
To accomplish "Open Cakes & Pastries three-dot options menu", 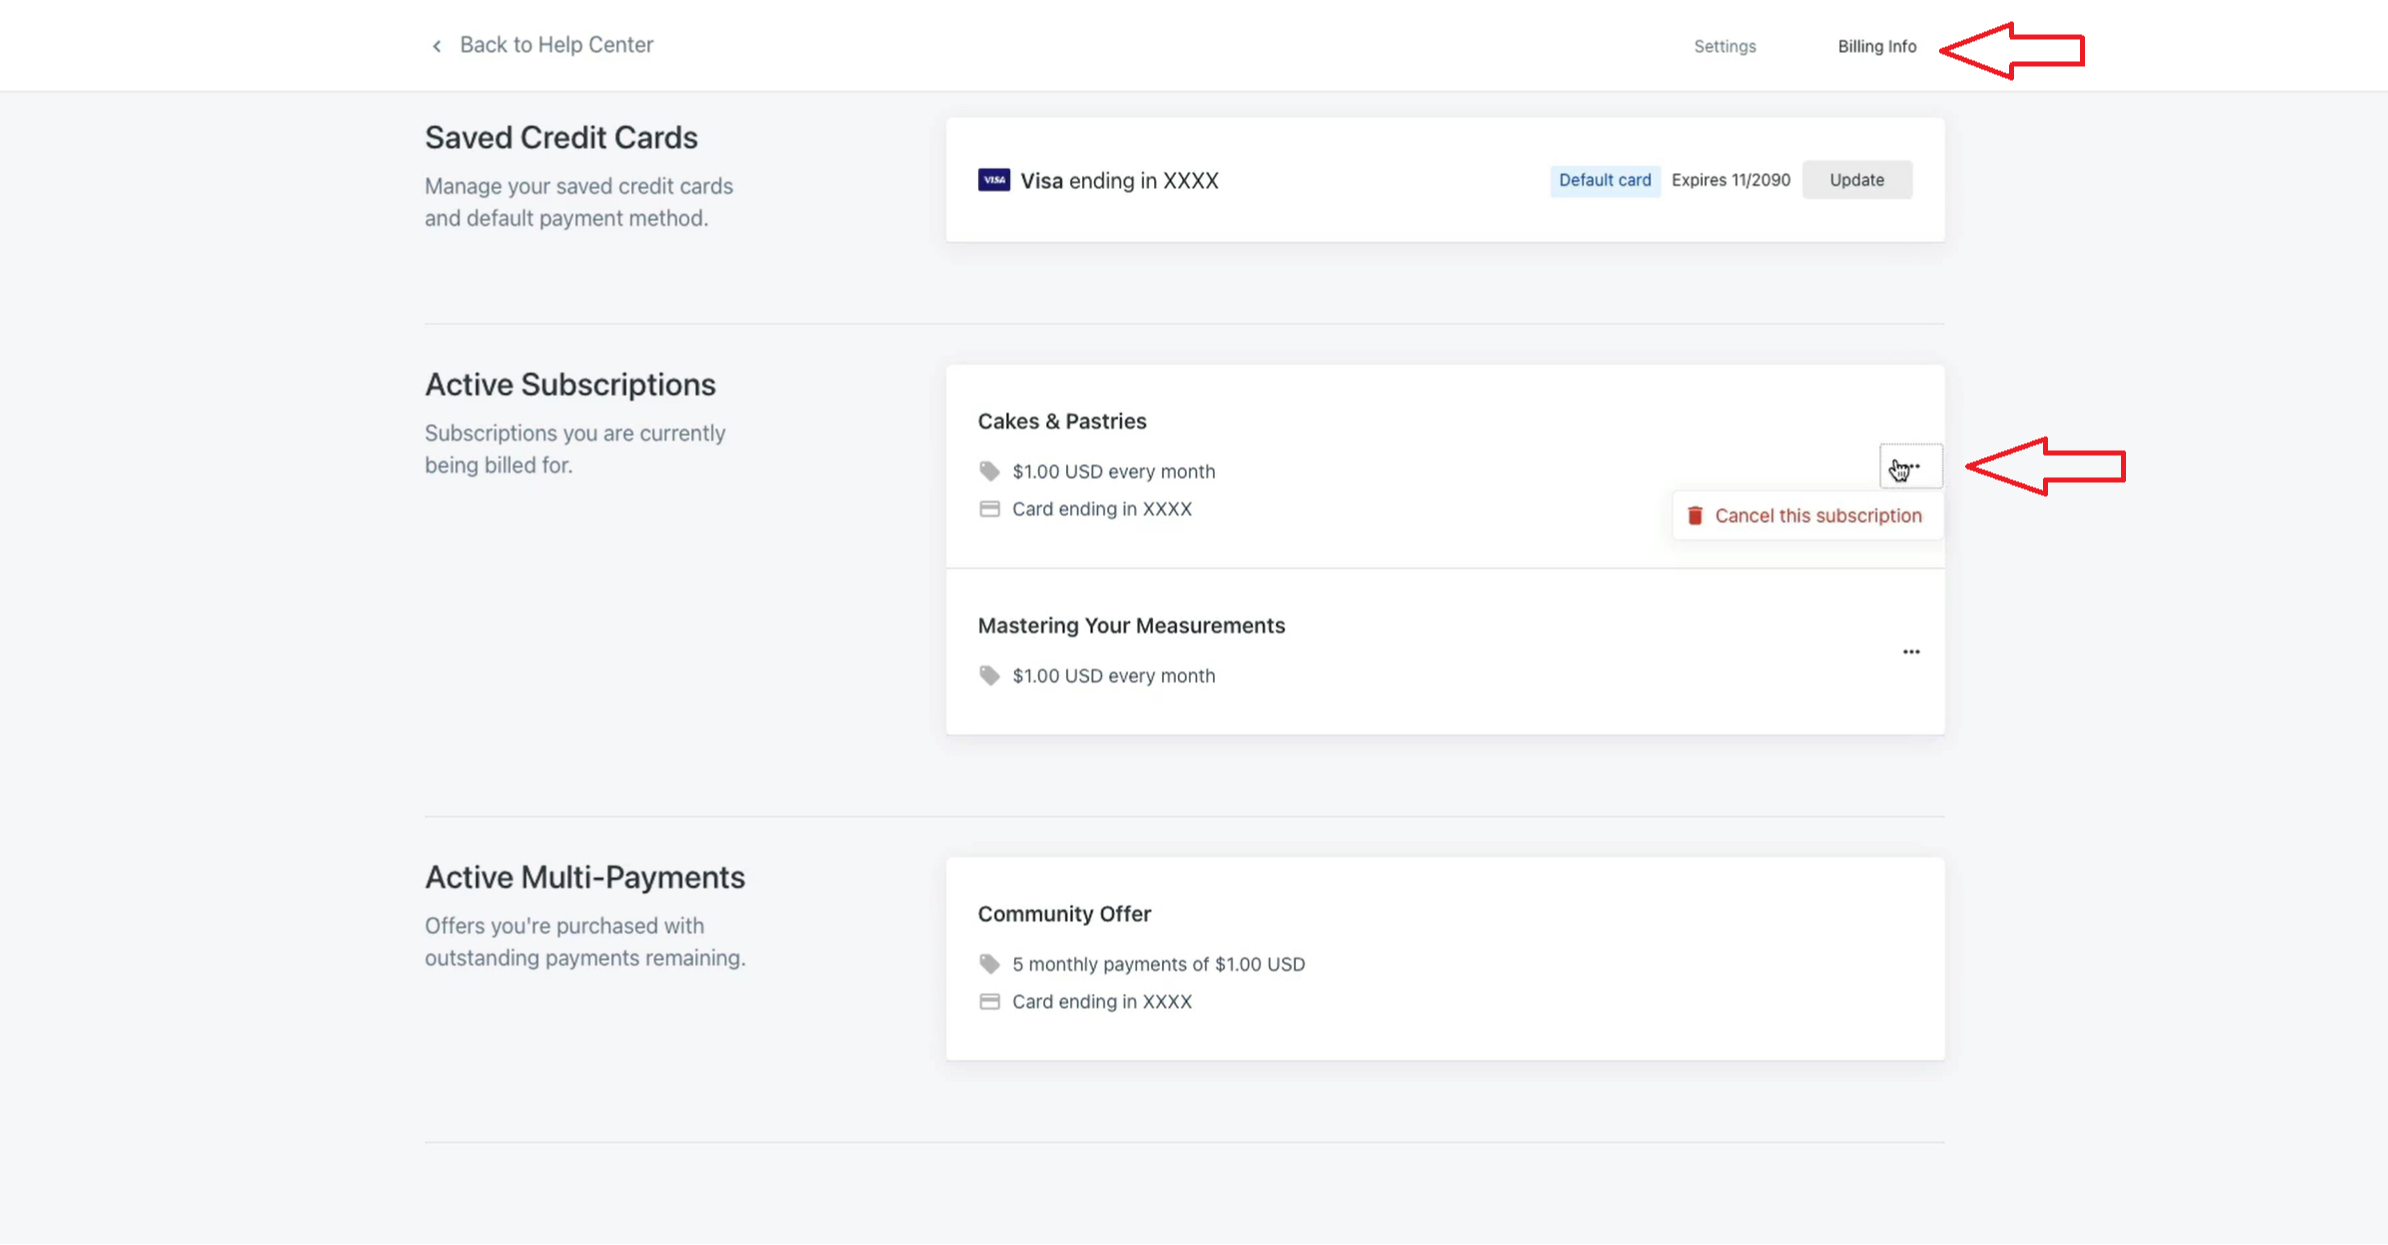I will (1910, 466).
